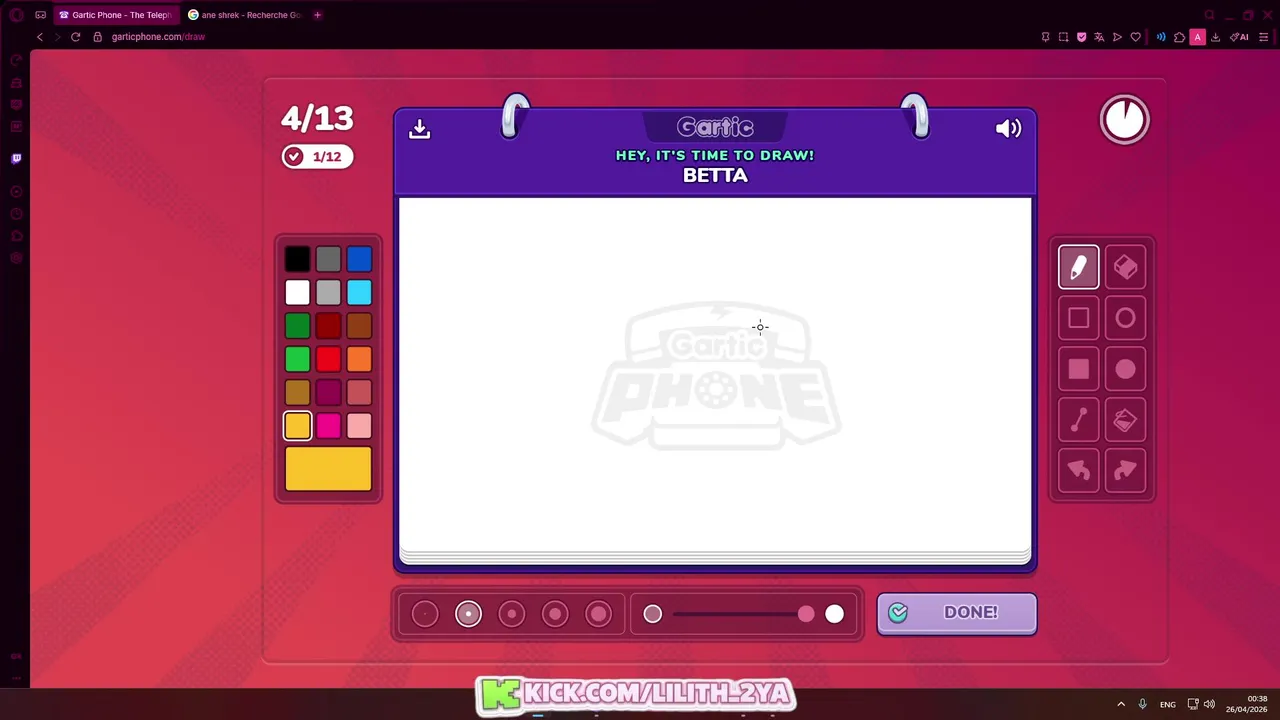The width and height of the screenshot is (1280, 720).
Task: Click the heart bookmark icon in address bar
Action: [x=1135, y=37]
